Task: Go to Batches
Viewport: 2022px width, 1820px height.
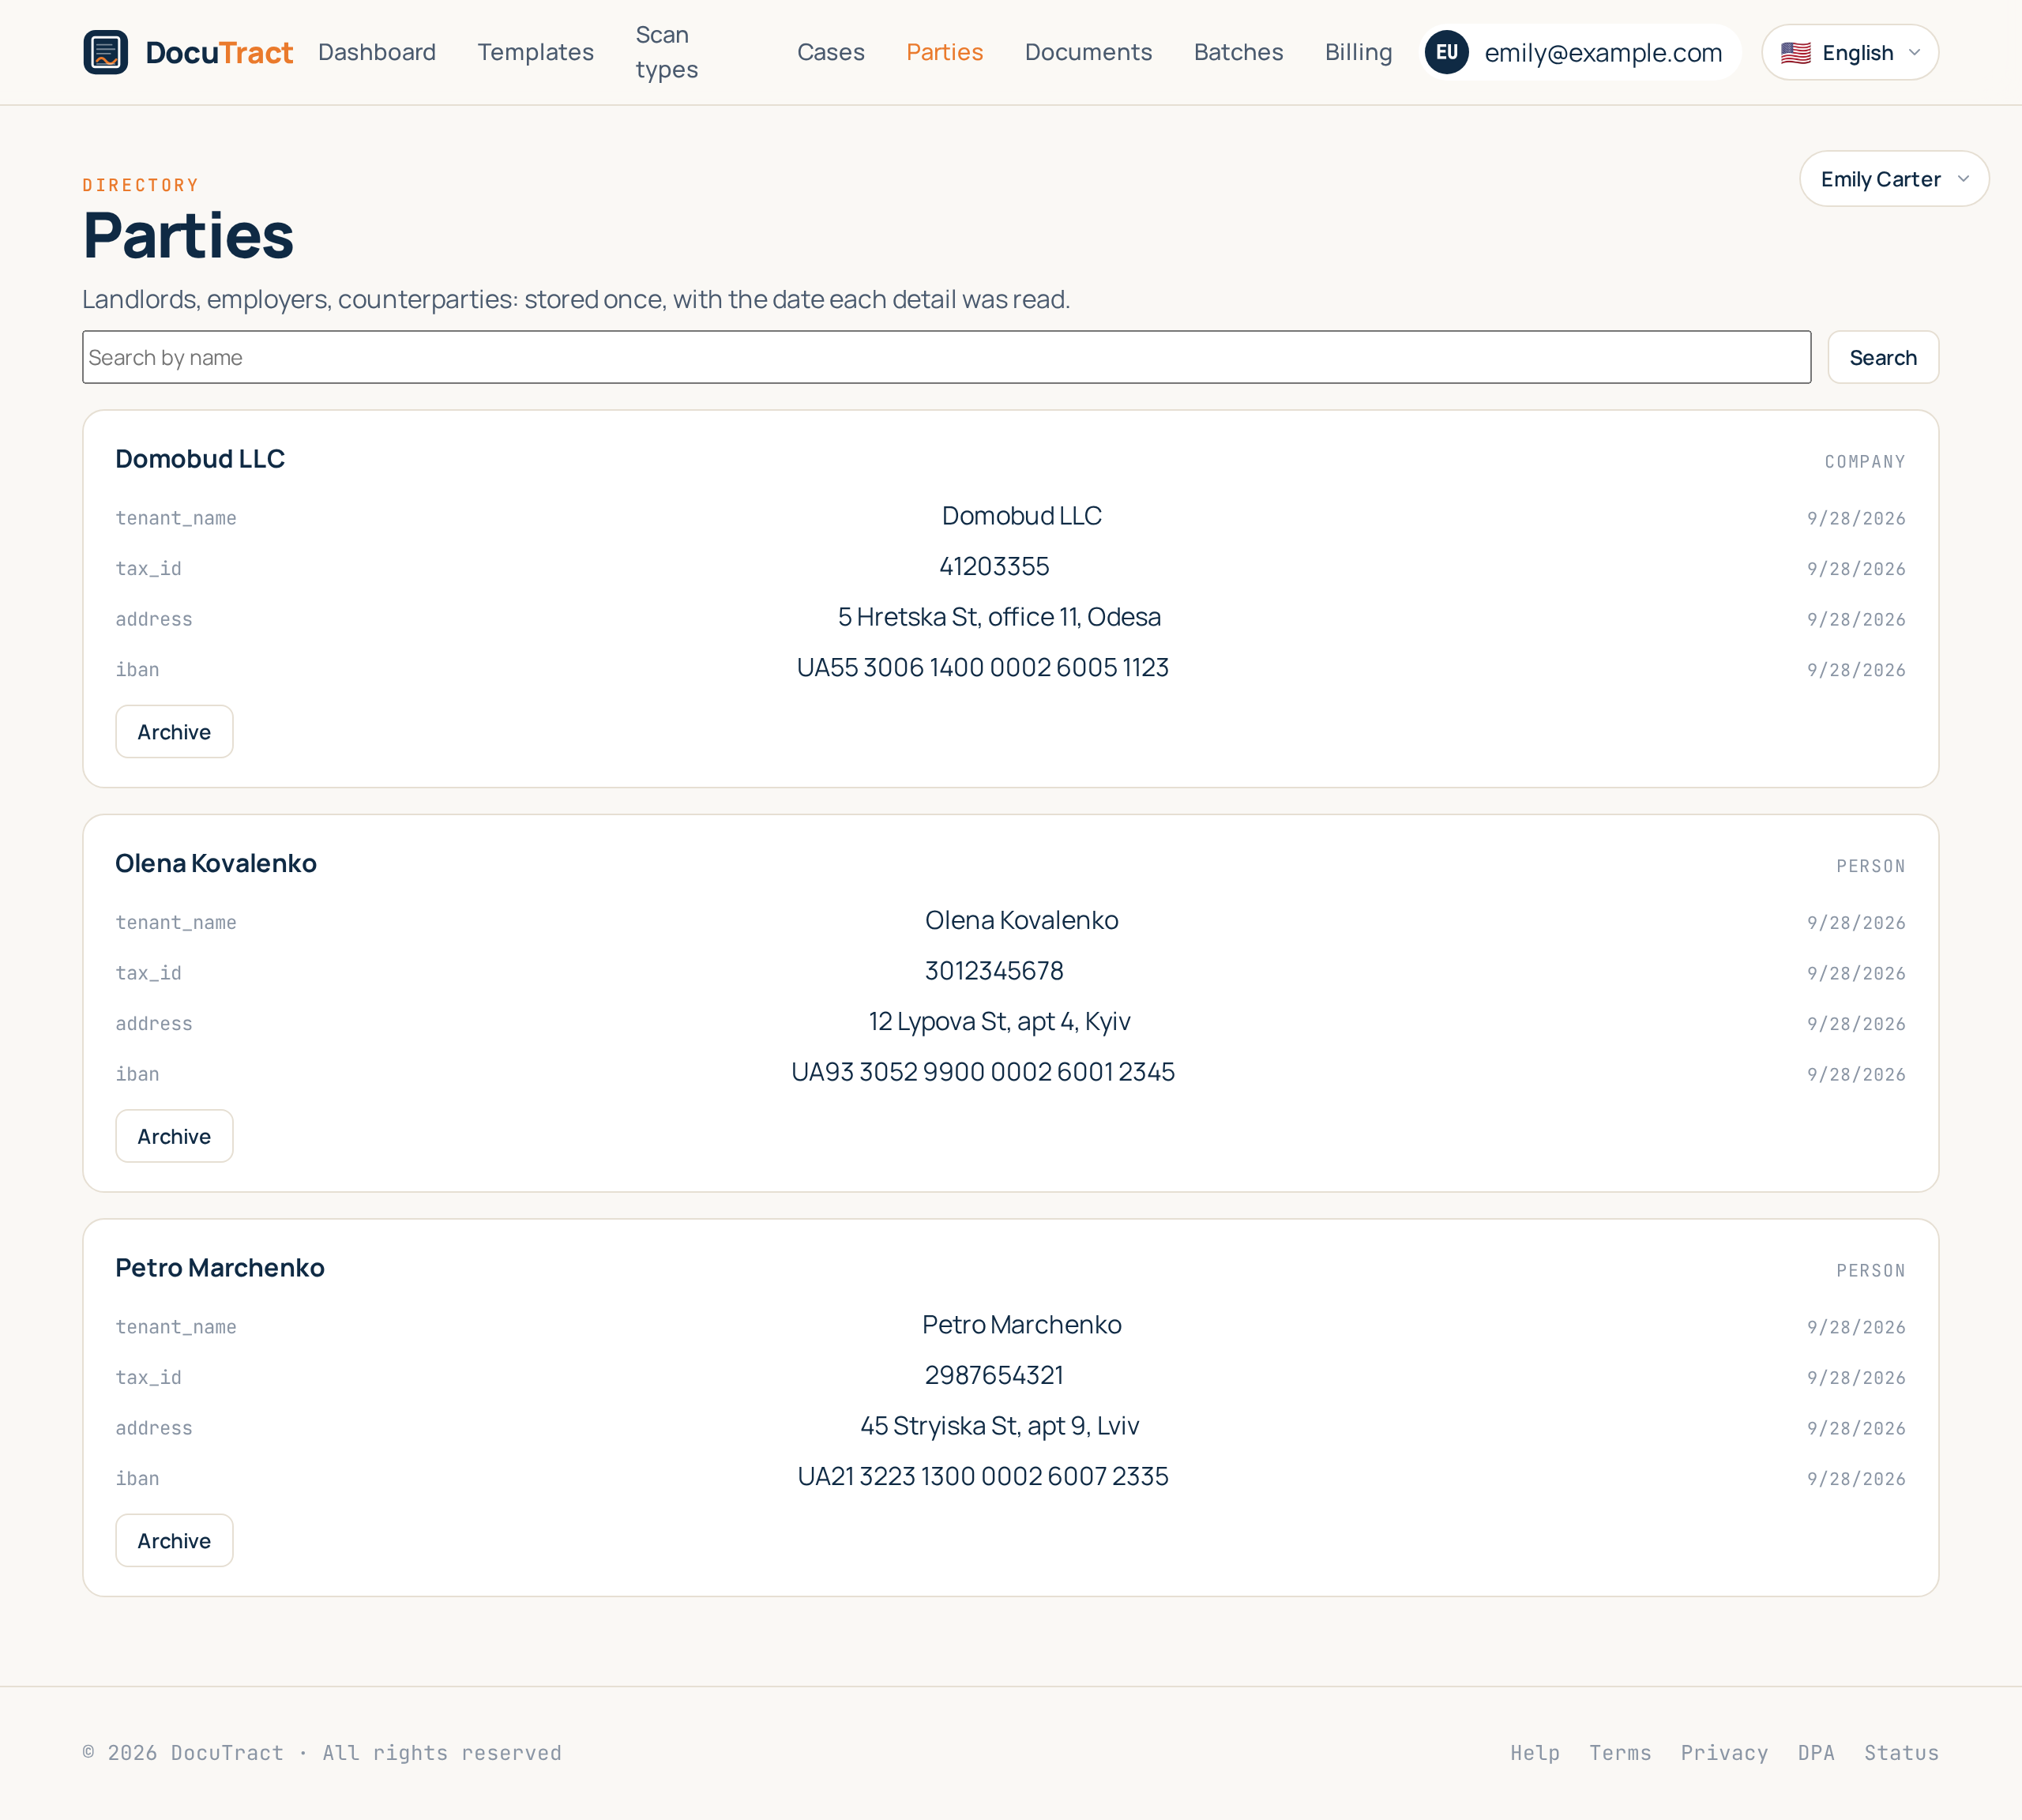Action: (x=1238, y=52)
